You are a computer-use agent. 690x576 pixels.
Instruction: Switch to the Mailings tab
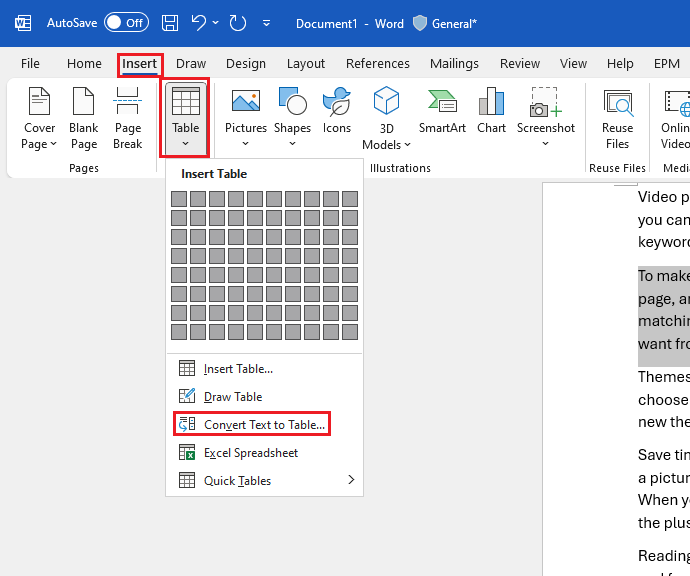pos(454,64)
